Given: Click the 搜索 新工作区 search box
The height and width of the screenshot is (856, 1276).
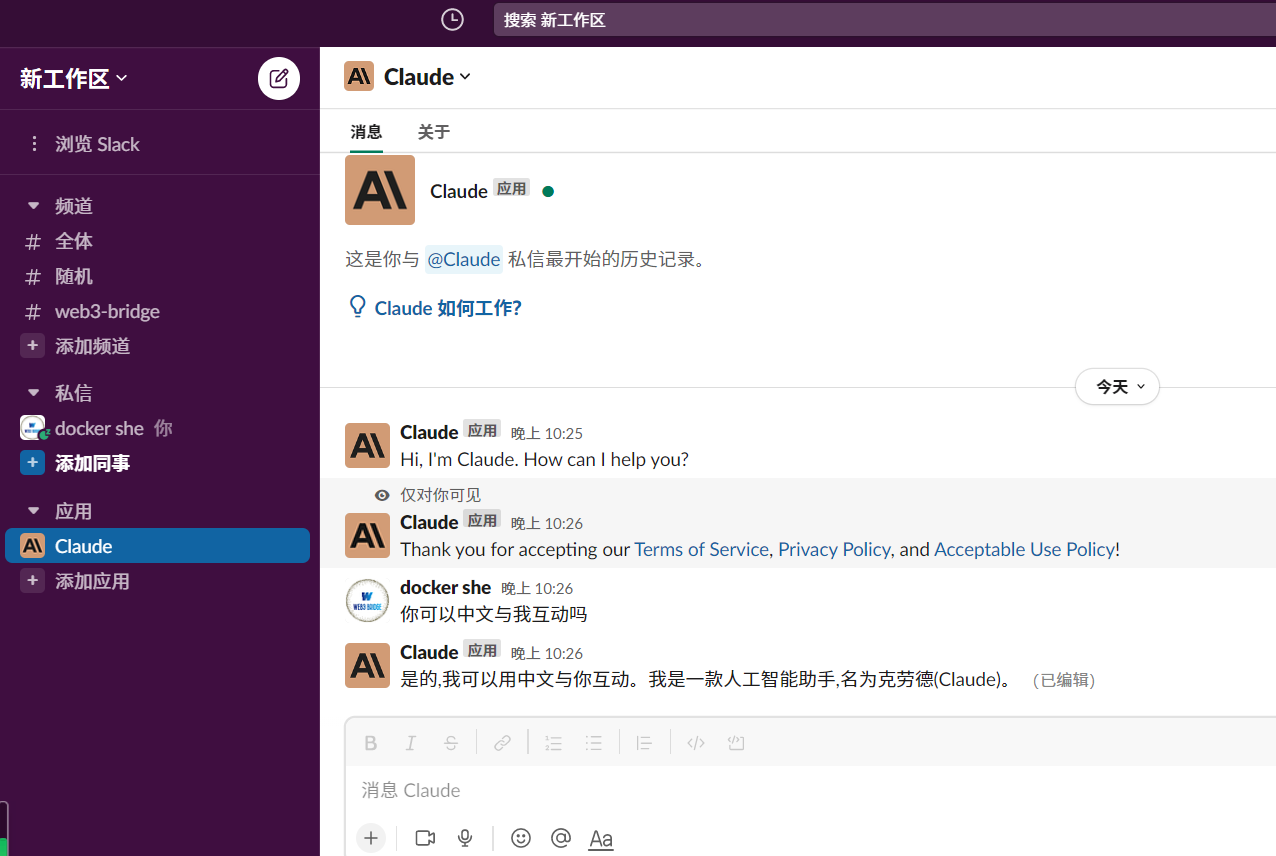Looking at the screenshot, I should click(885, 19).
